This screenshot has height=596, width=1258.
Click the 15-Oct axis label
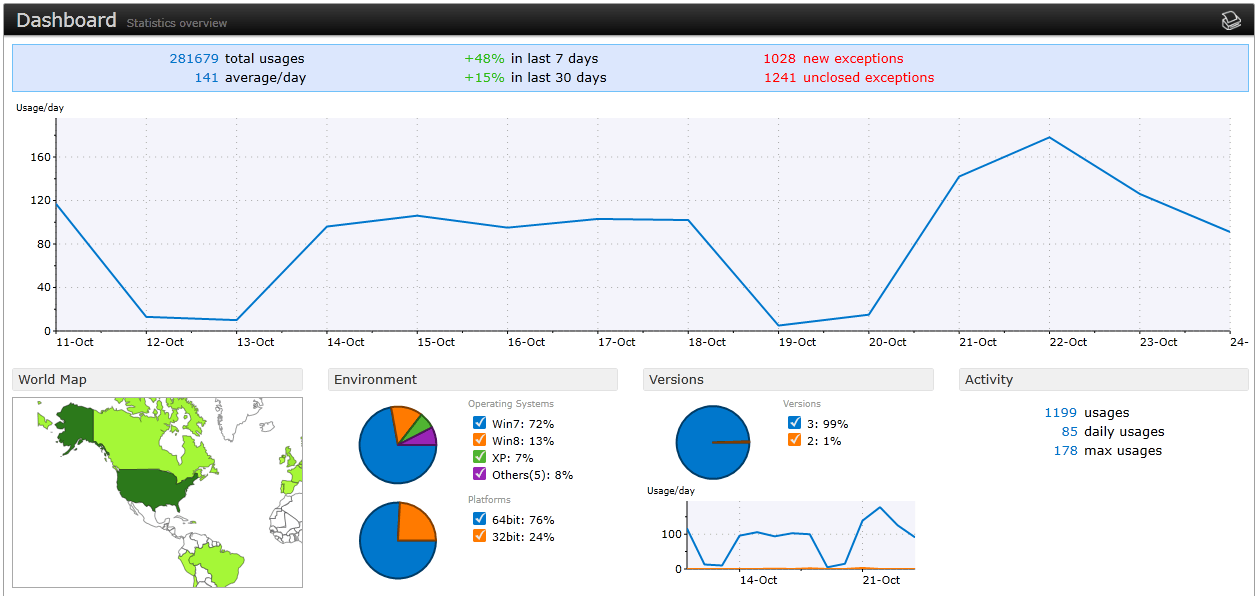[x=436, y=342]
